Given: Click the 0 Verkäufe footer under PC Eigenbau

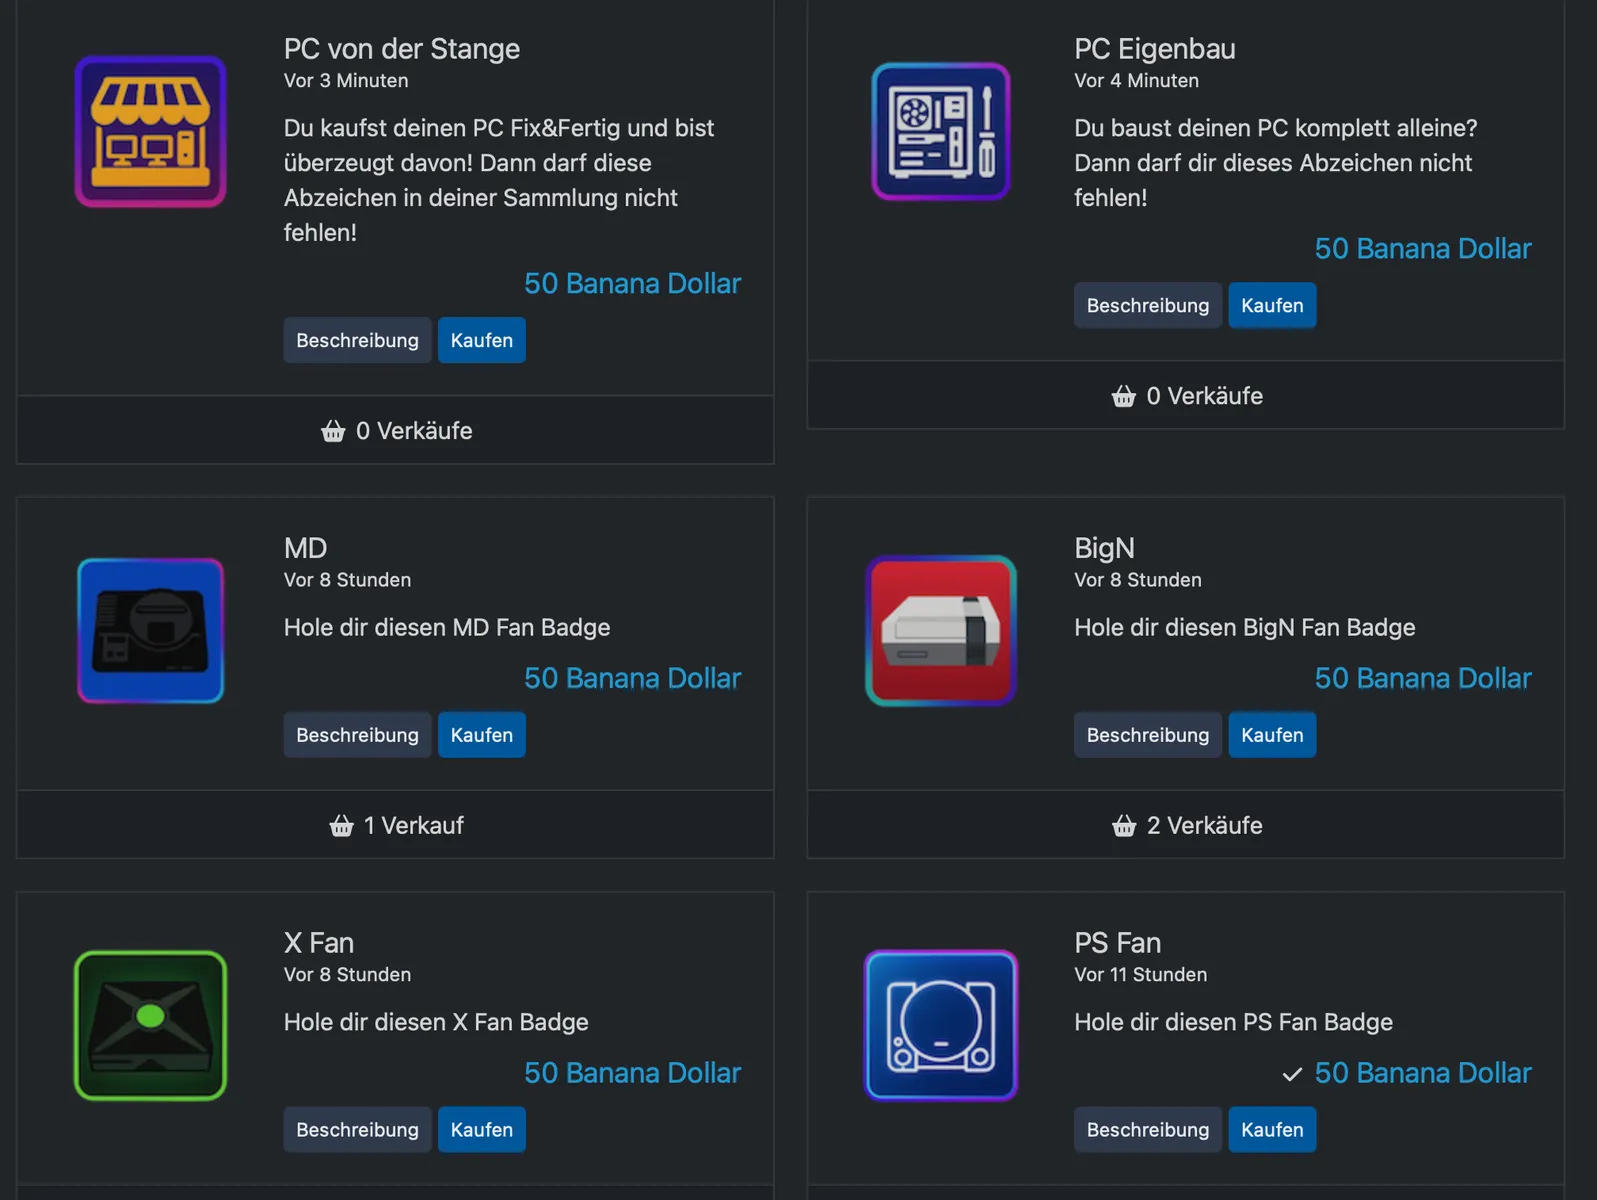Looking at the screenshot, I should (x=1186, y=396).
